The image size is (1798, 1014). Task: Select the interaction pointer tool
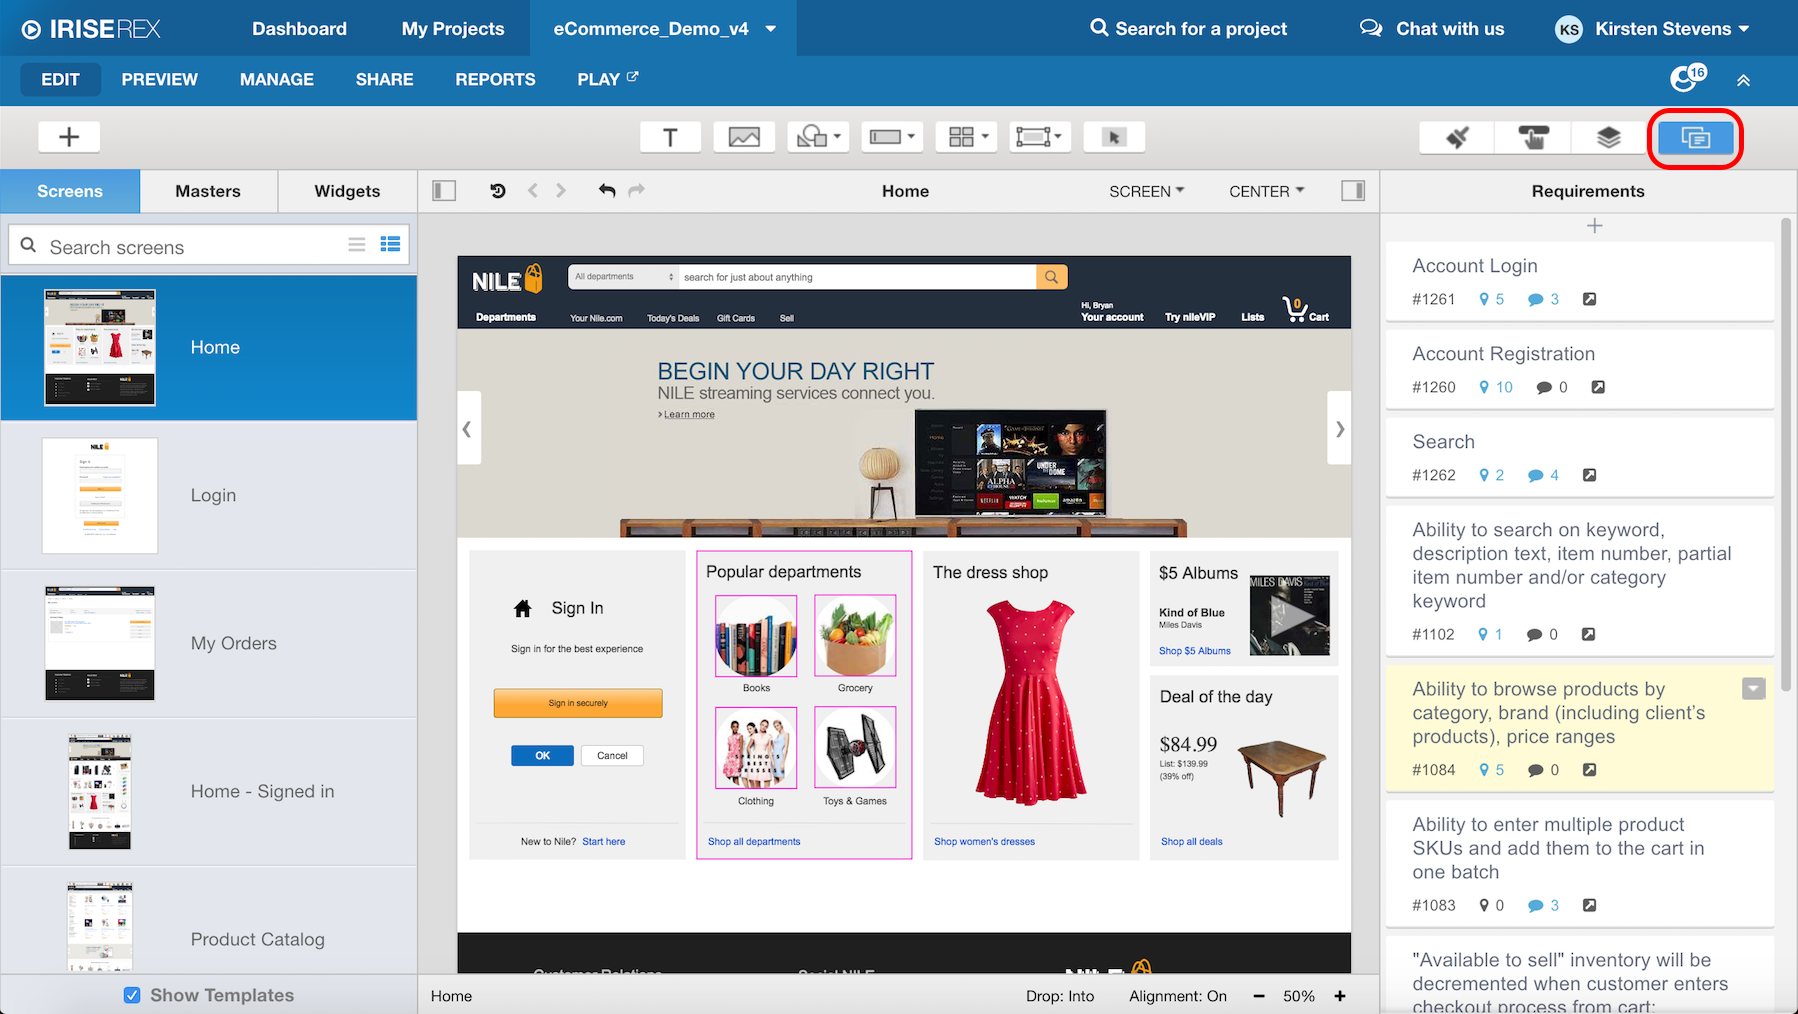pos(1114,137)
